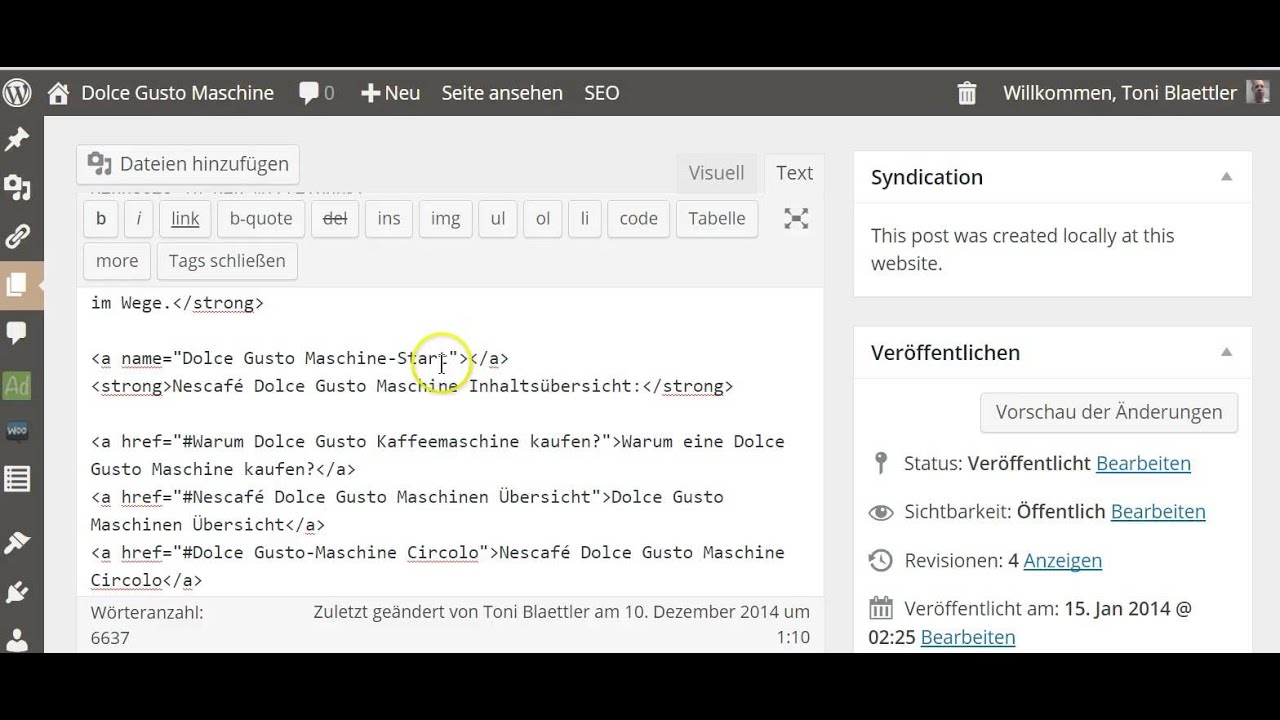Click the key icon next to Status
Image resolution: width=1280 pixels, height=720 pixels.
pos(880,463)
